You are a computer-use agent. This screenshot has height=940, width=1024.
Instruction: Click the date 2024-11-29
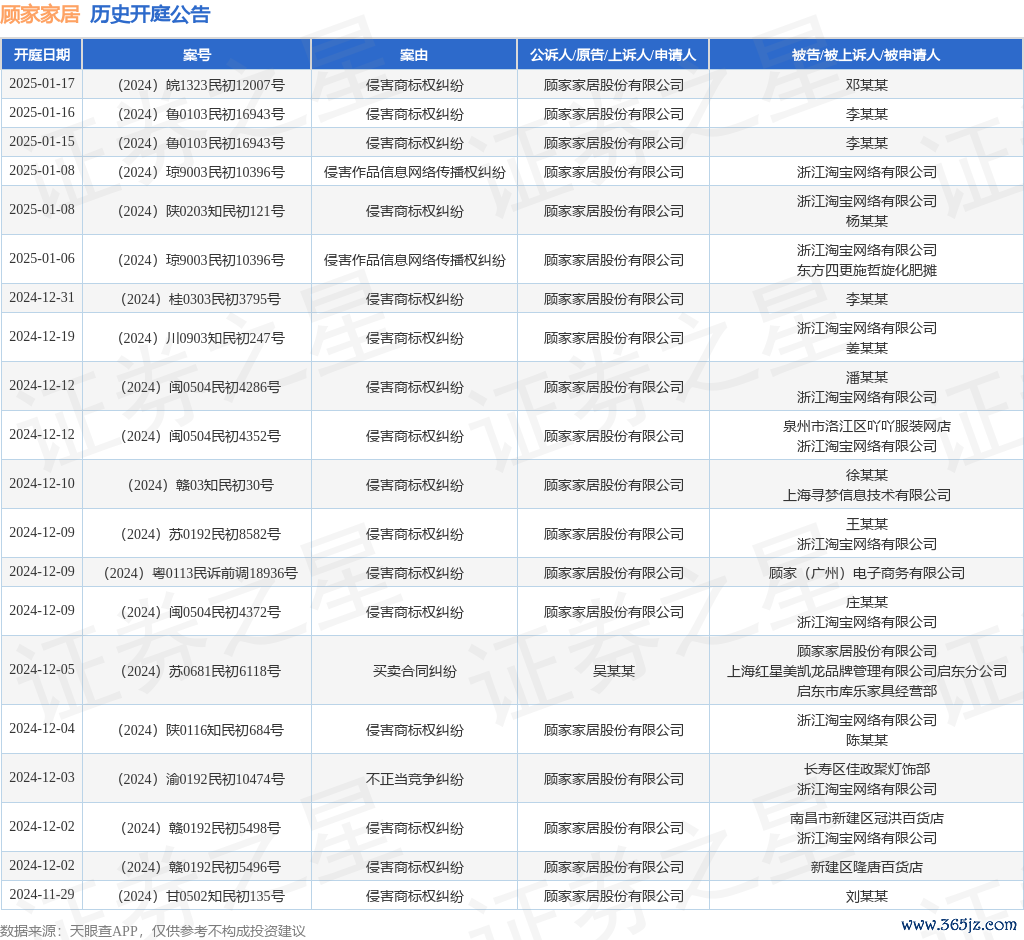(x=42, y=894)
